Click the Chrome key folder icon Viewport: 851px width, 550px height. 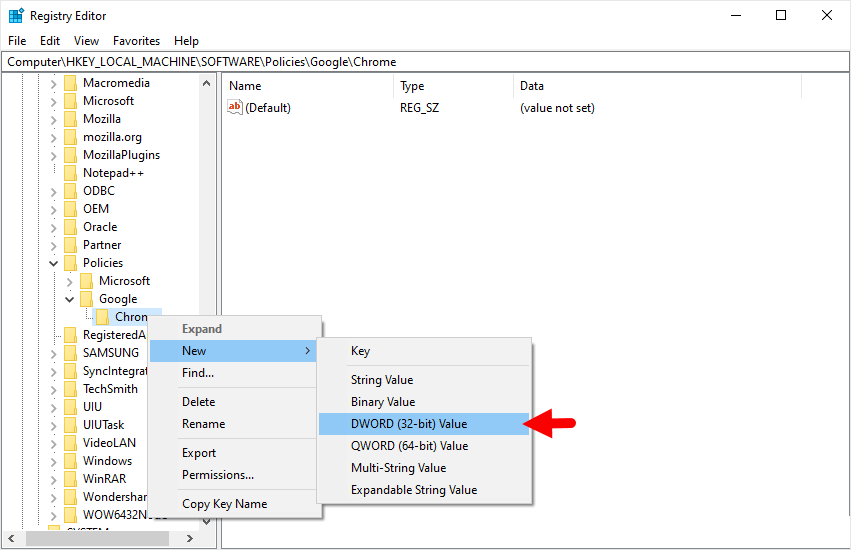click(x=103, y=317)
